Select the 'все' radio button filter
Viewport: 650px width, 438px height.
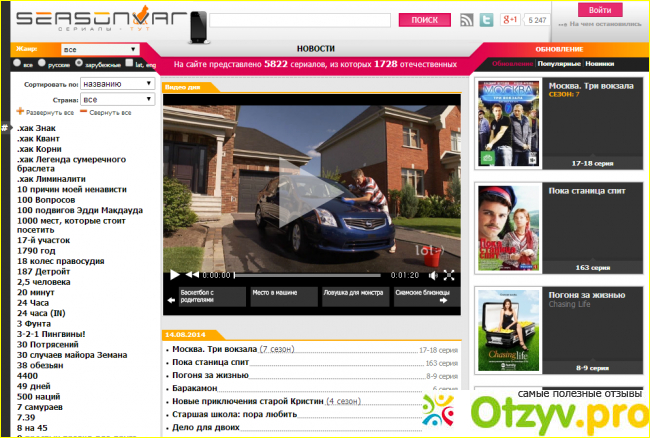(x=16, y=64)
